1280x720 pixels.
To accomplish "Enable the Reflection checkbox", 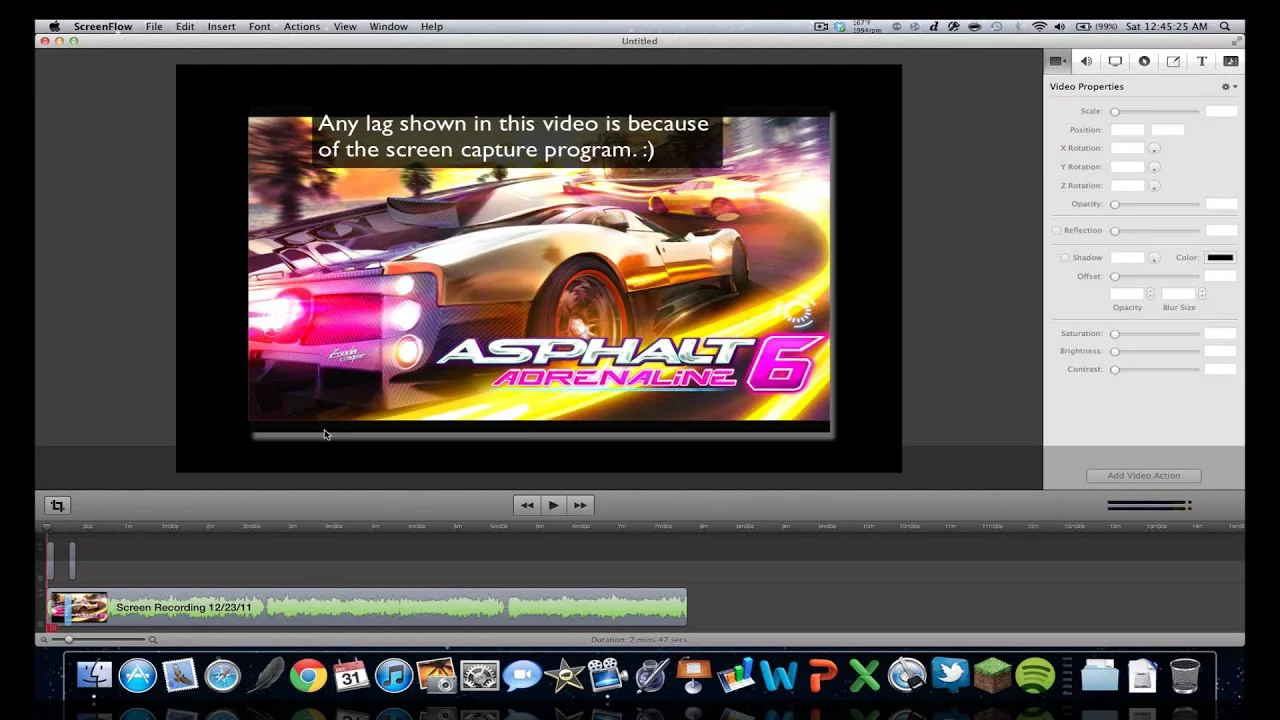I will click(x=1056, y=231).
